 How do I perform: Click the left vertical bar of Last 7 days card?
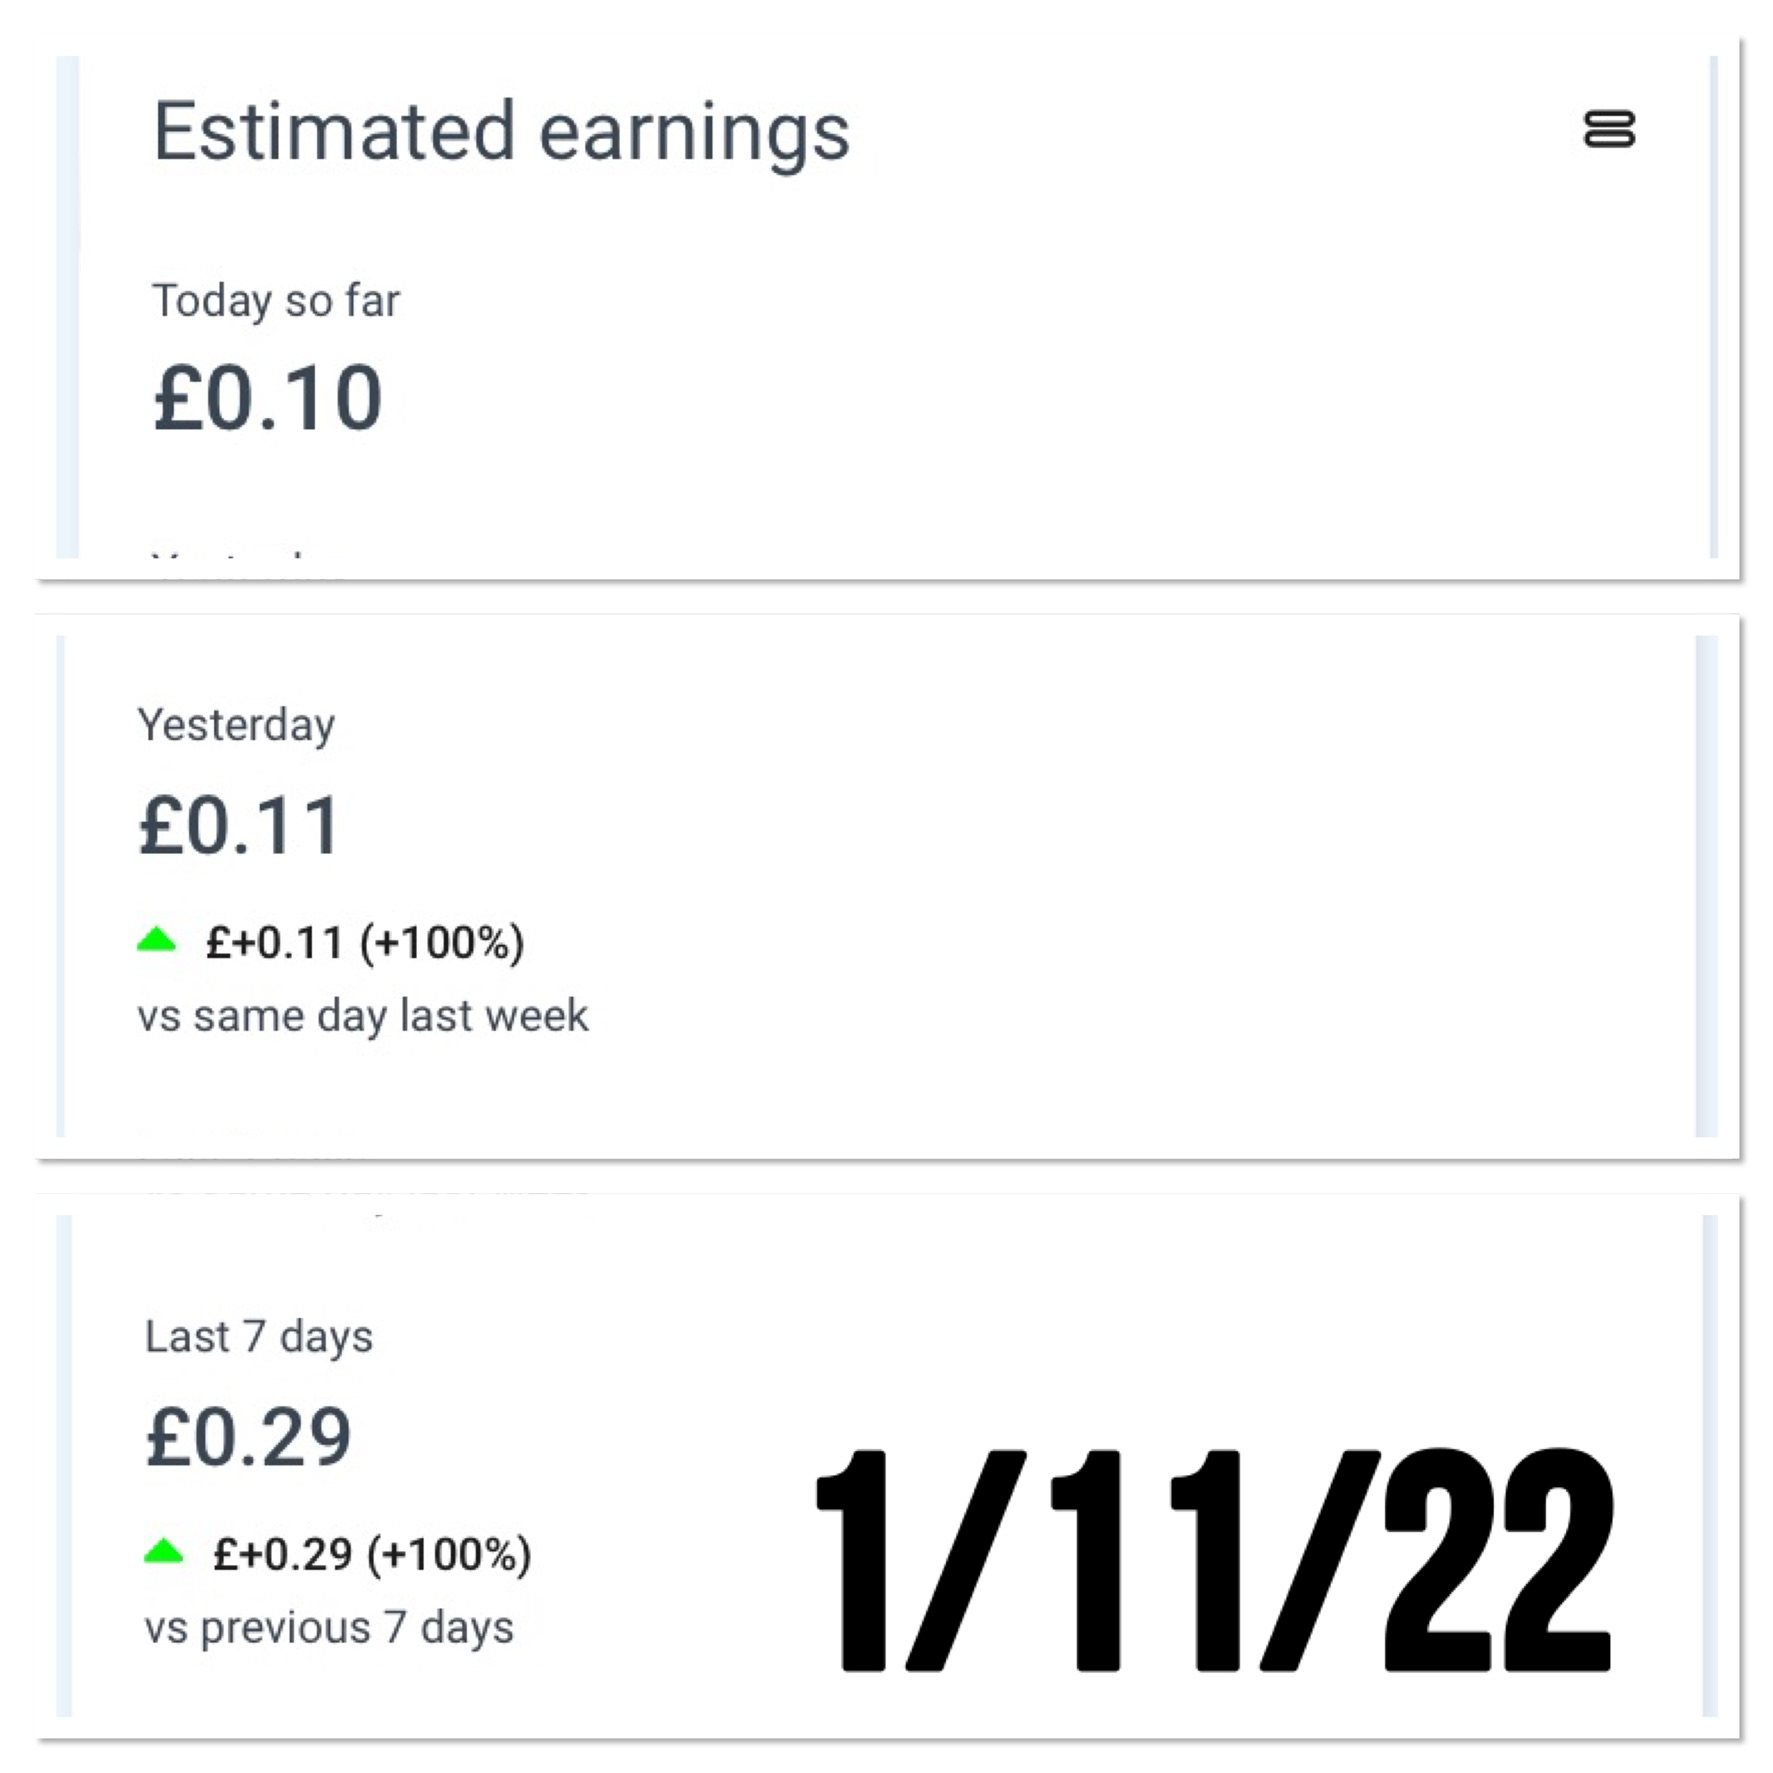click(x=64, y=1465)
